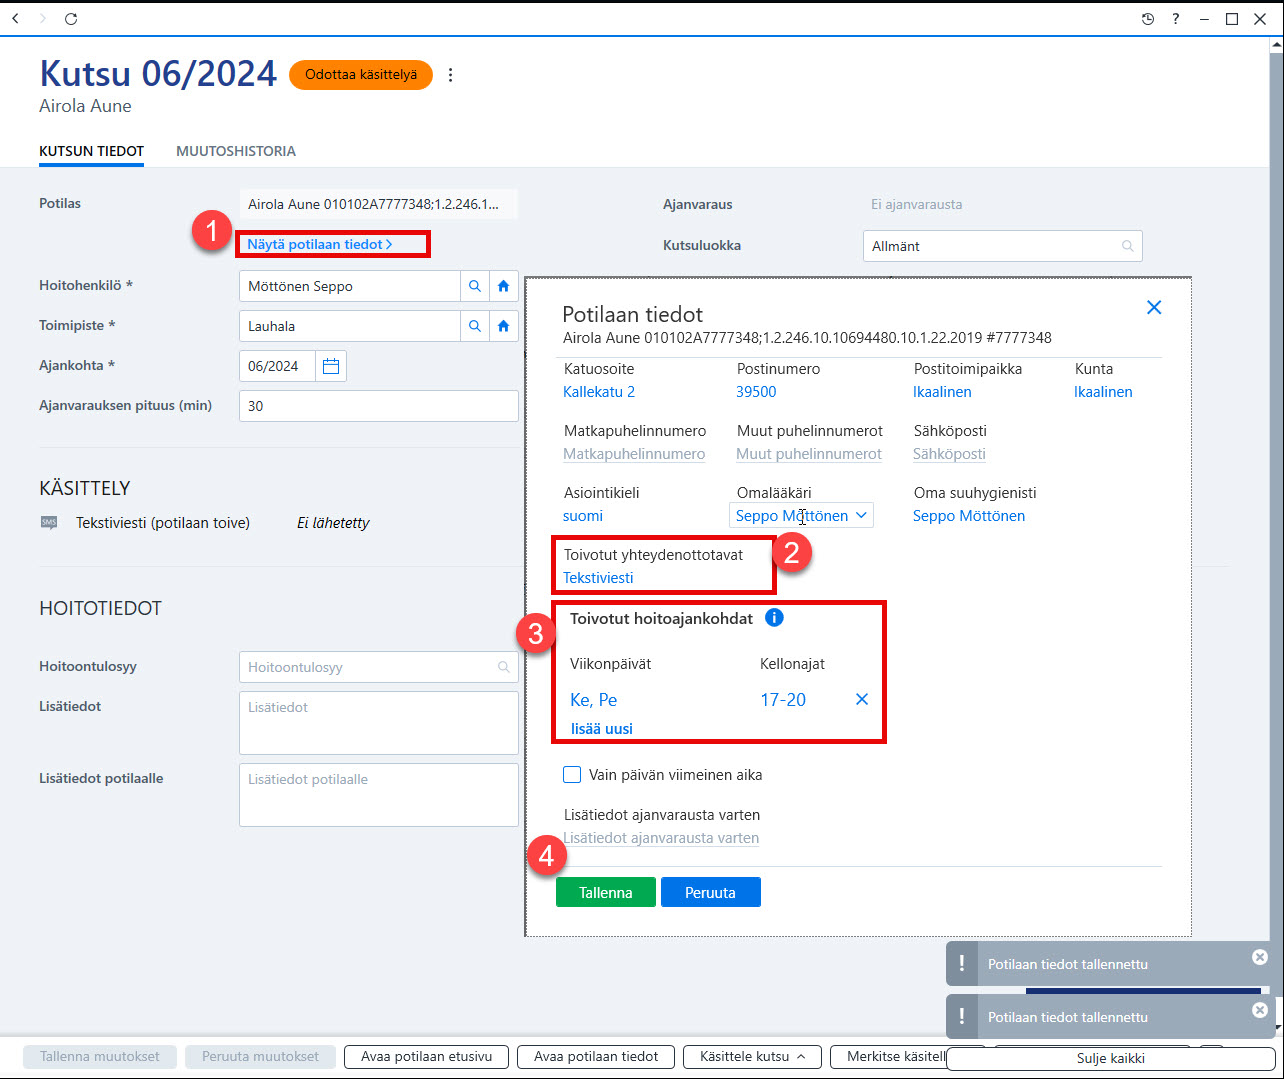Open the history icon in title bar
The width and height of the screenshot is (1284, 1079).
tap(1148, 19)
